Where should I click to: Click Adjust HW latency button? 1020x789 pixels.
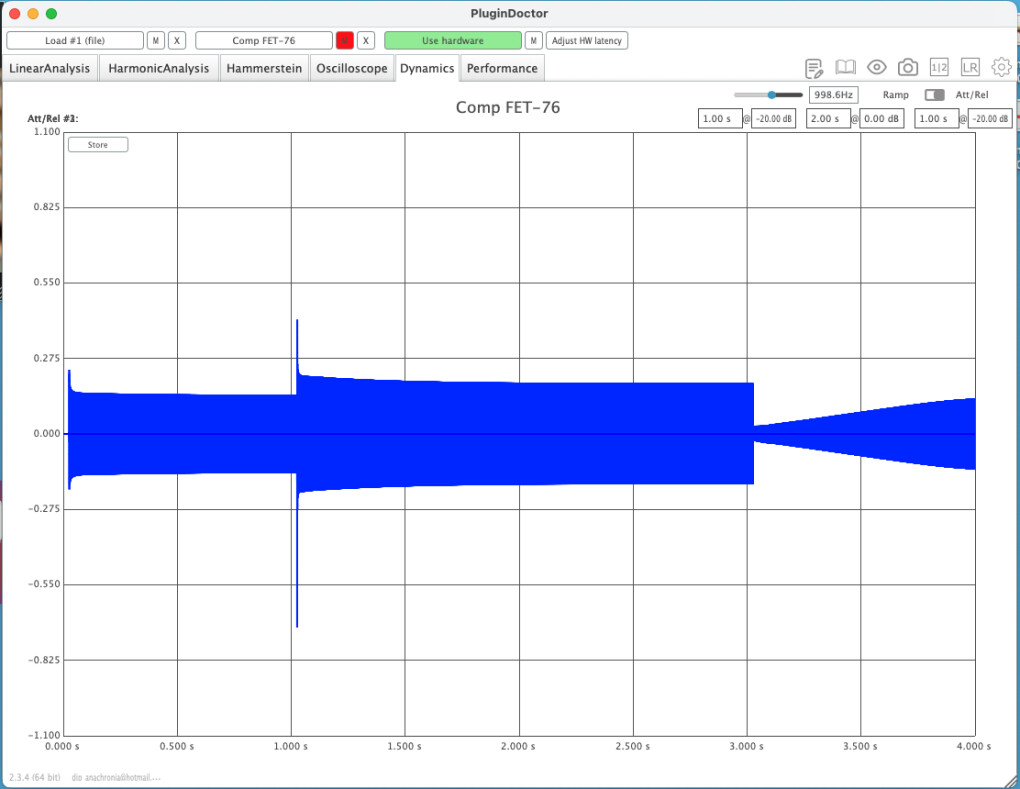coord(587,40)
